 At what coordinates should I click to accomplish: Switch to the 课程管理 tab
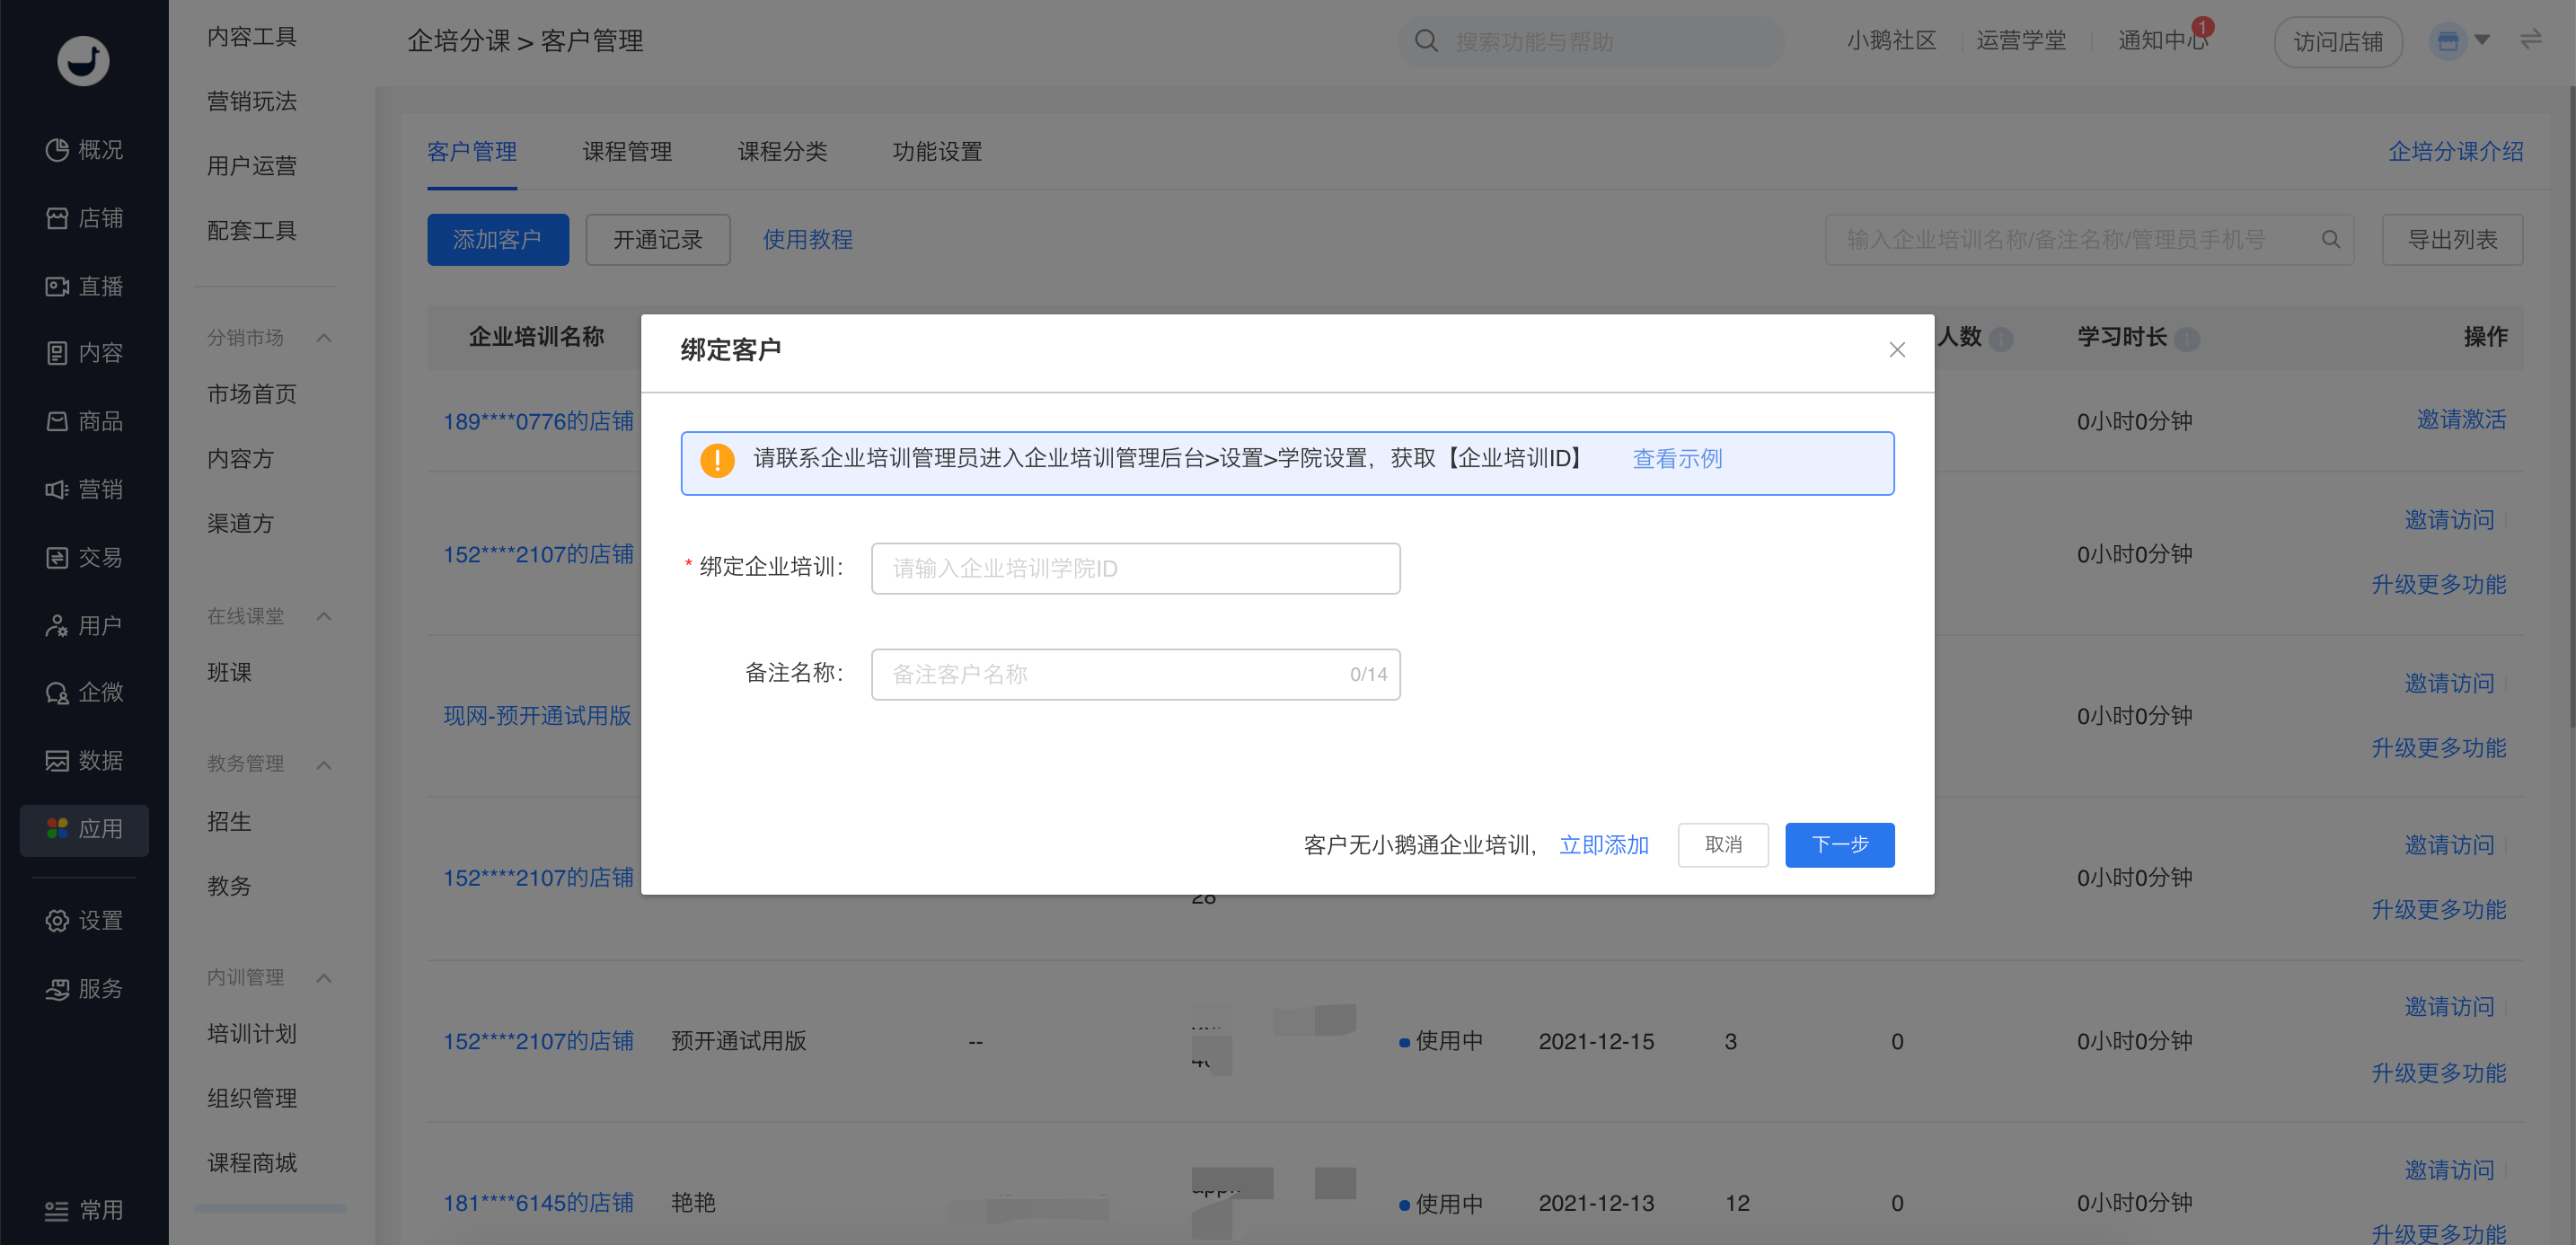[627, 152]
